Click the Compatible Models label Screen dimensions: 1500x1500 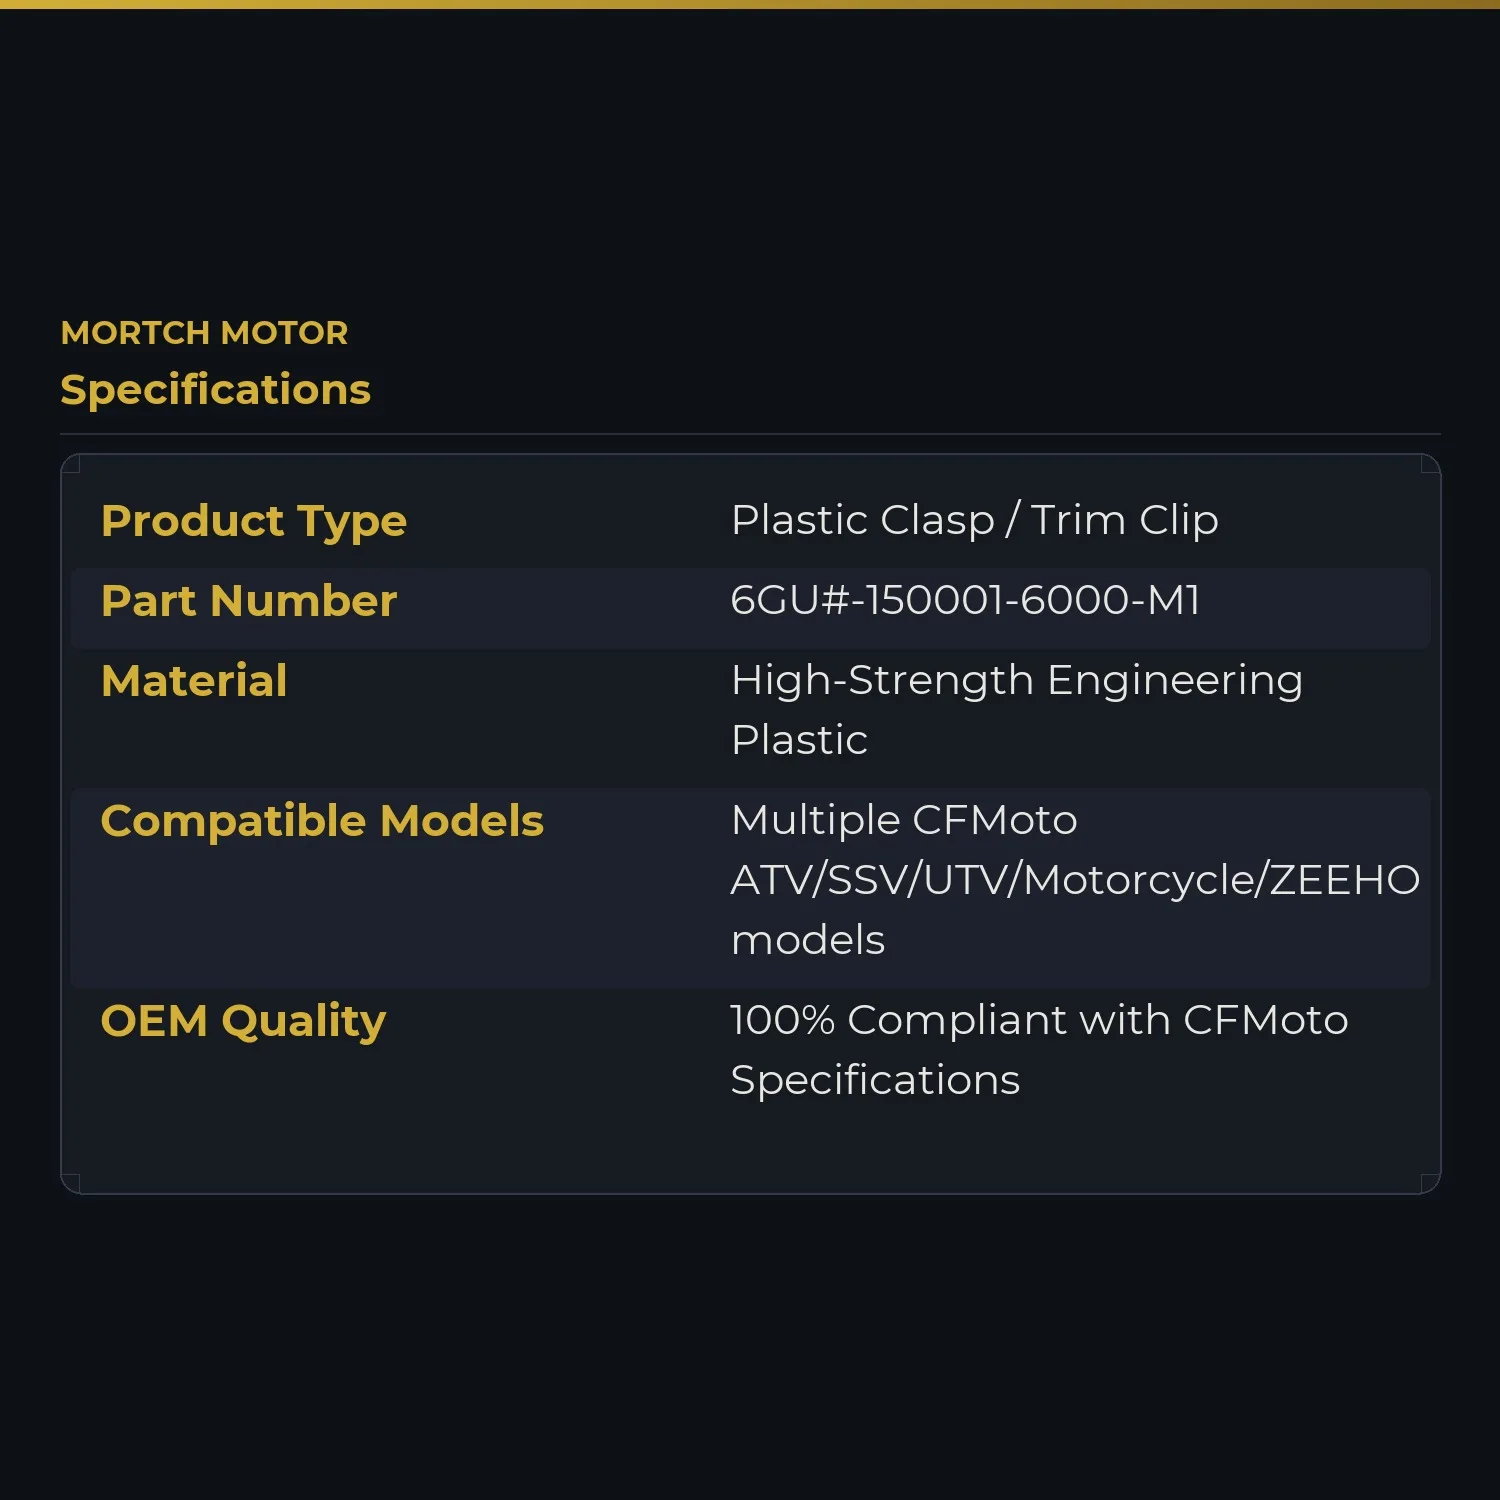(322, 821)
